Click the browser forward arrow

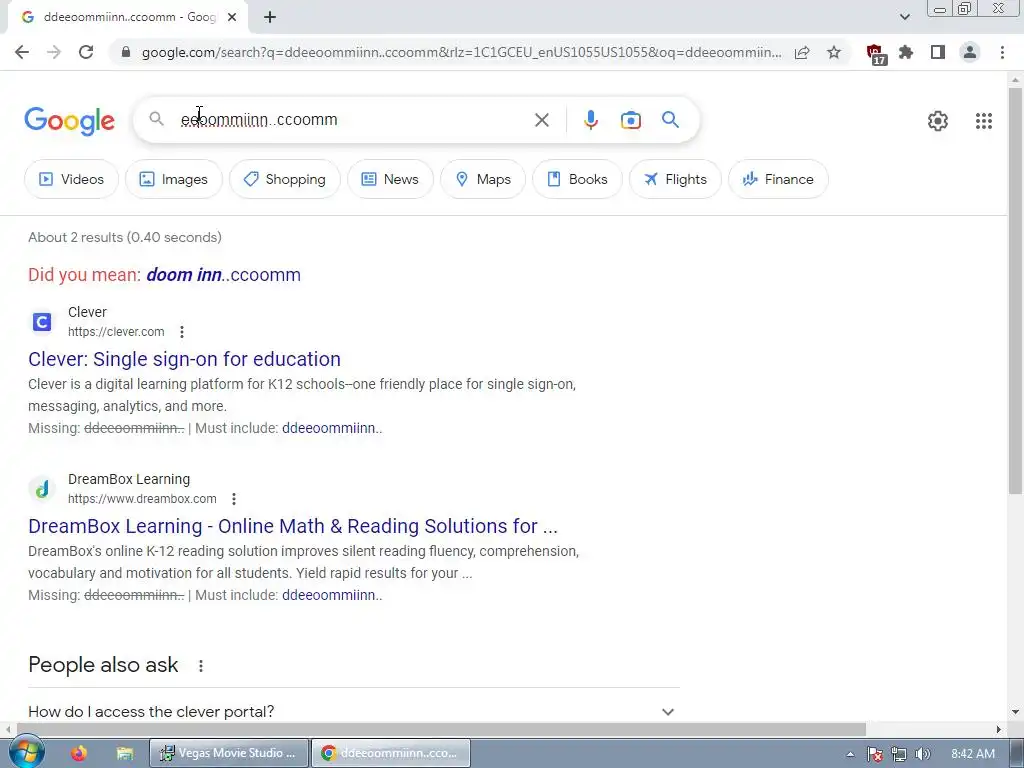54,52
